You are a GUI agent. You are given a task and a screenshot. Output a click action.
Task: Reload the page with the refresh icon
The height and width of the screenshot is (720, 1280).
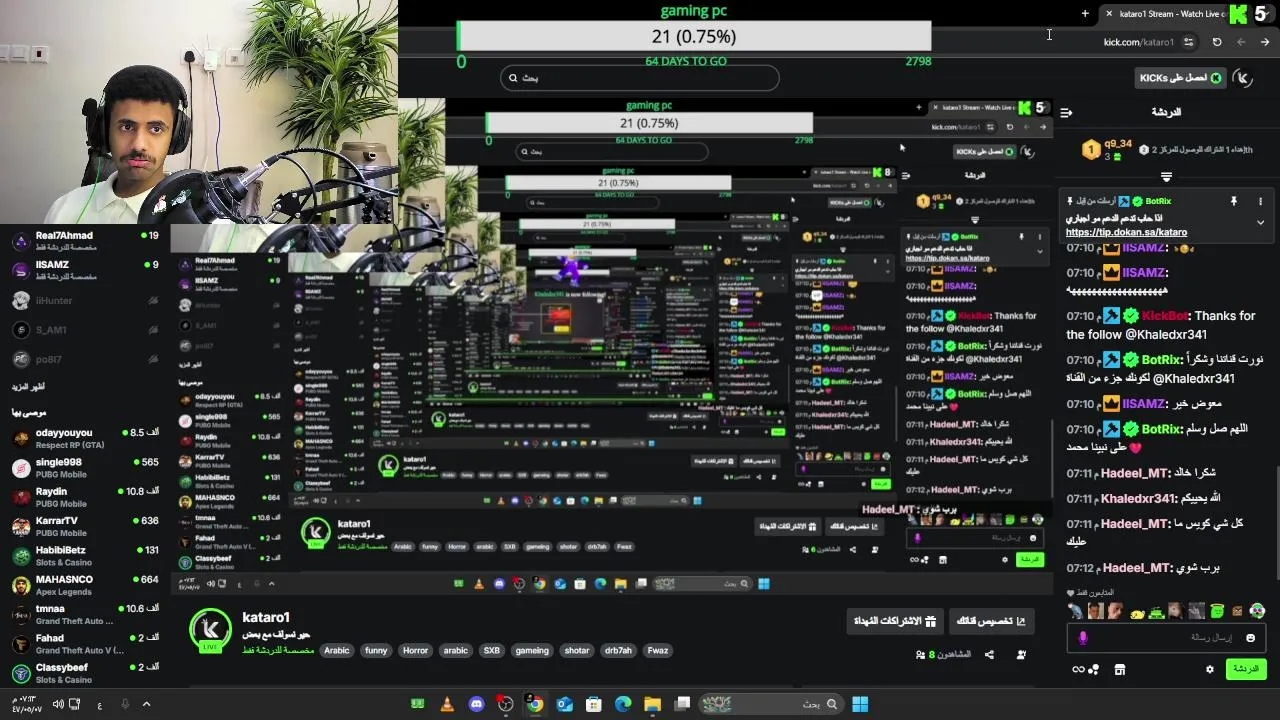click(1217, 42)
